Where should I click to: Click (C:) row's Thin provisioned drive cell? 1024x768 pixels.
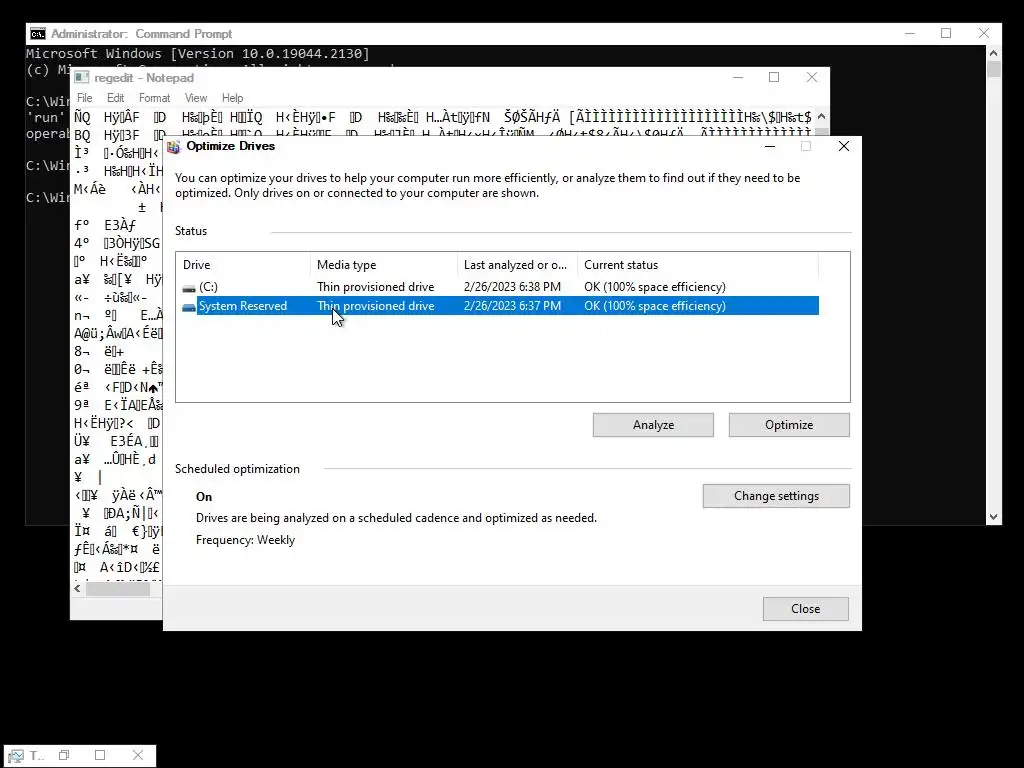click(x=376, y=287)
